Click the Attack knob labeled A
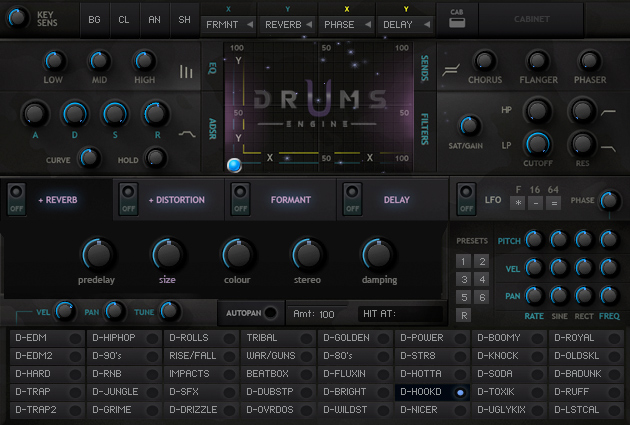This screenshot has width=630, height=425. tap(35, 114)
